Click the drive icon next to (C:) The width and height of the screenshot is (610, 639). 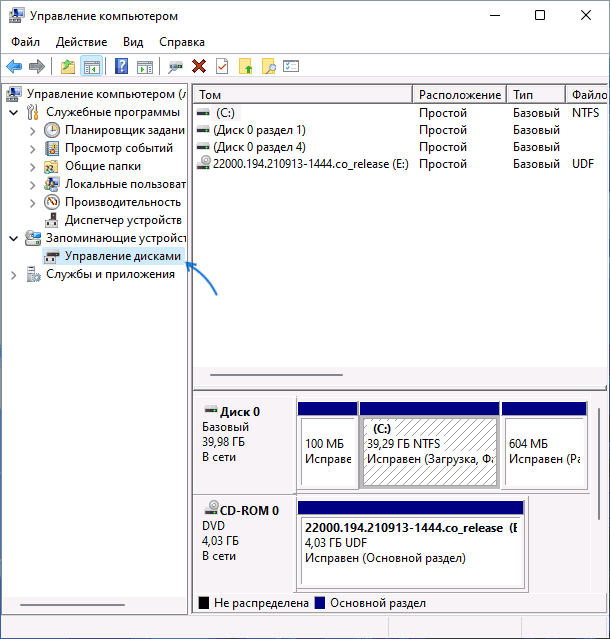point(203,112)
